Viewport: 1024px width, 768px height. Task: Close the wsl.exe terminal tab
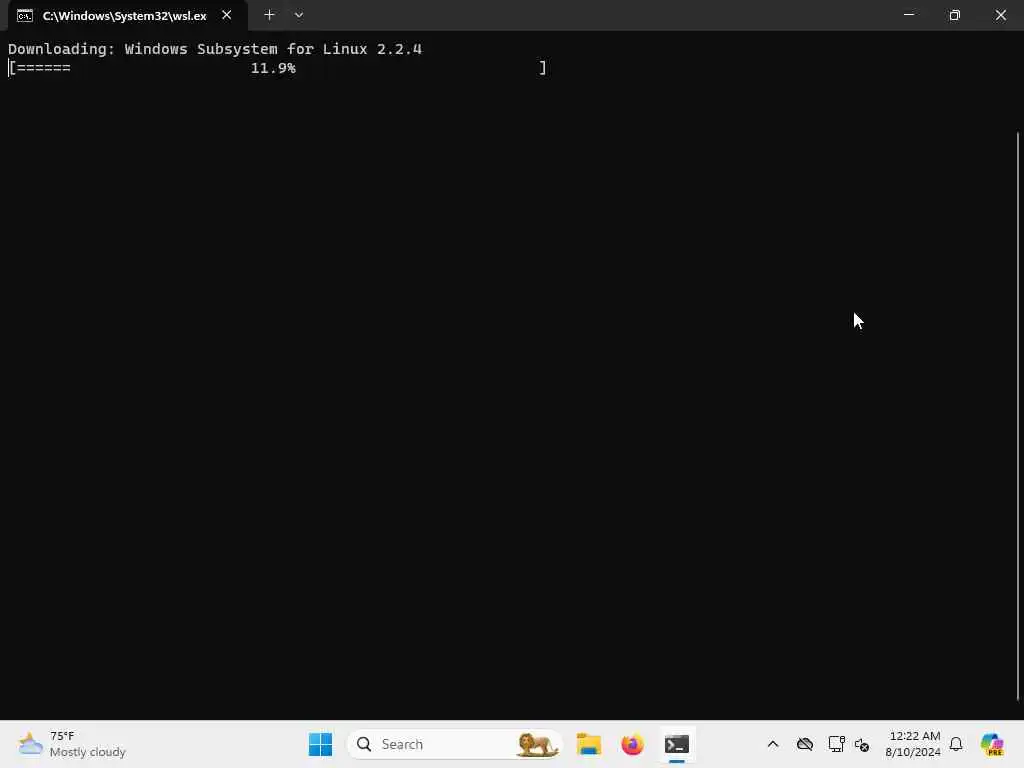[x=227, y=15]
